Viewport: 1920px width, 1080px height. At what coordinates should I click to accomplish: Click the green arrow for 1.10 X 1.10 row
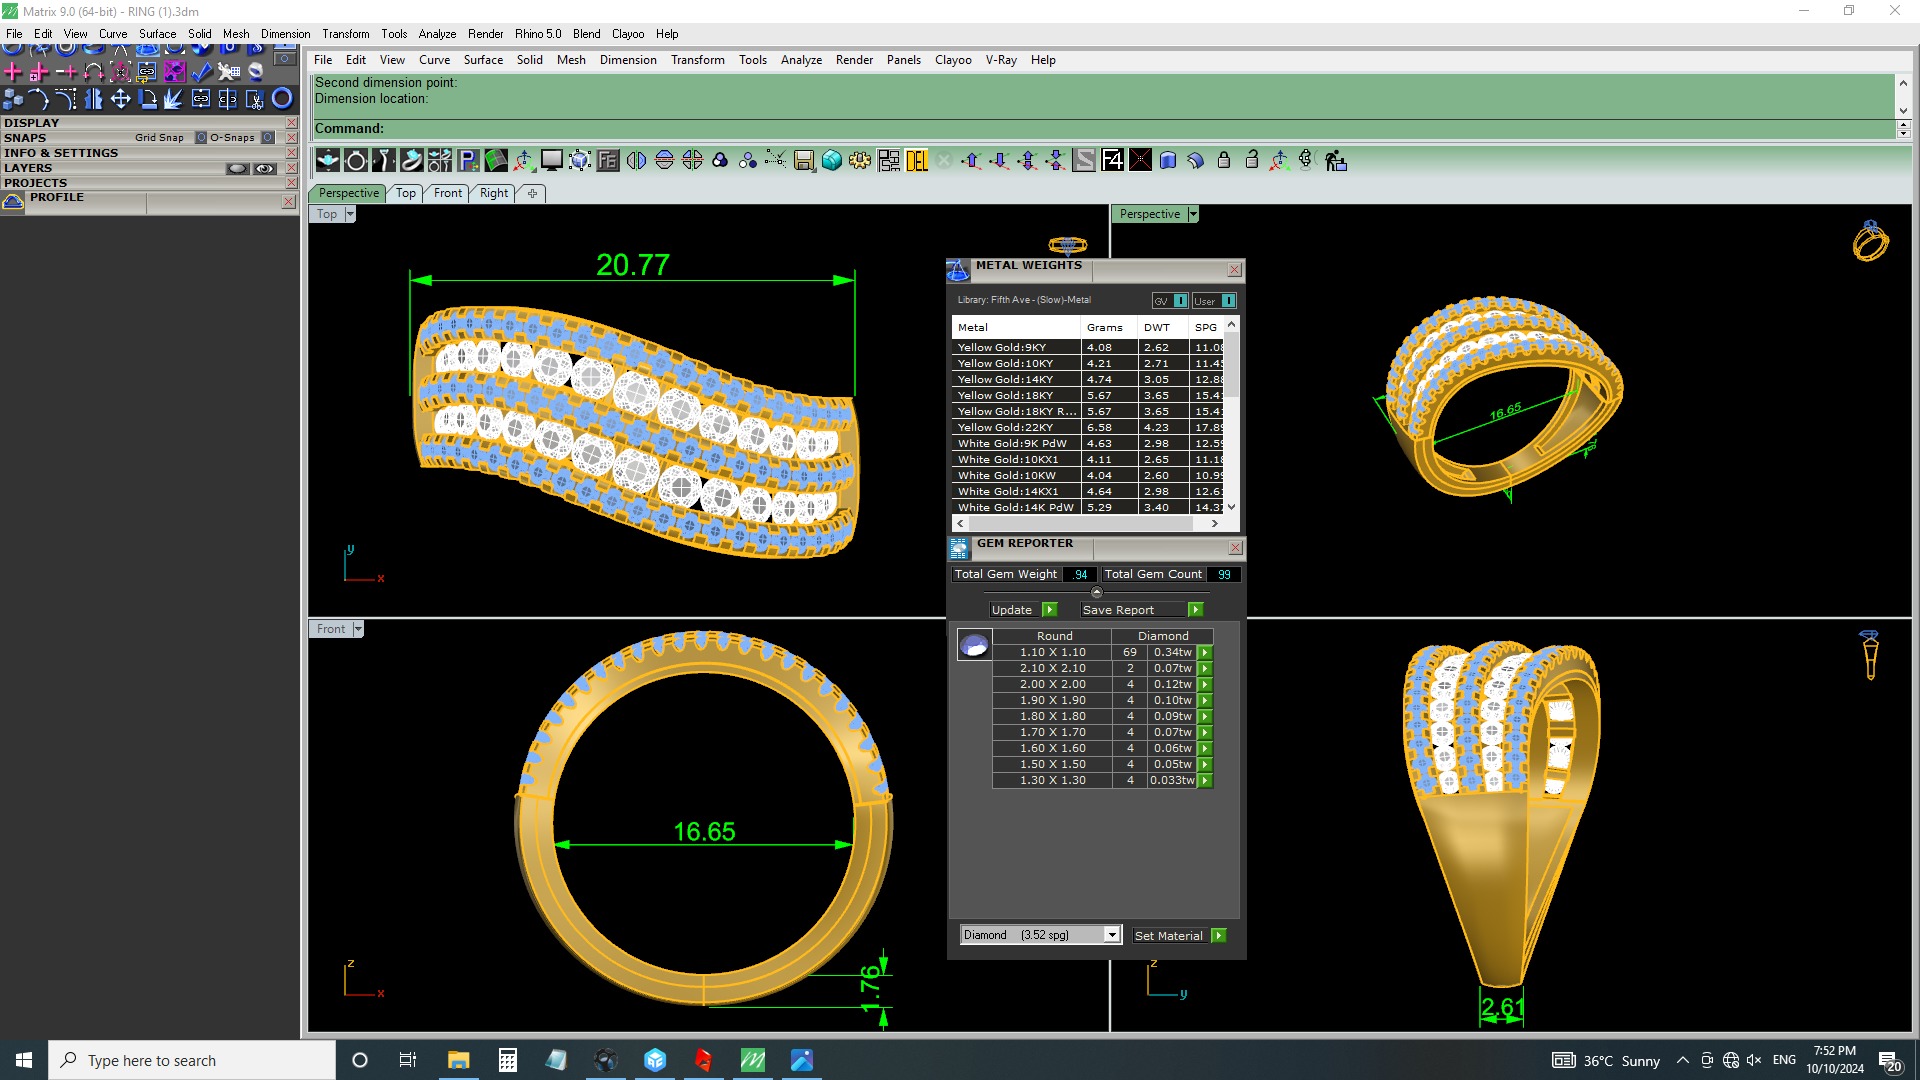[x=1205, y=652]
